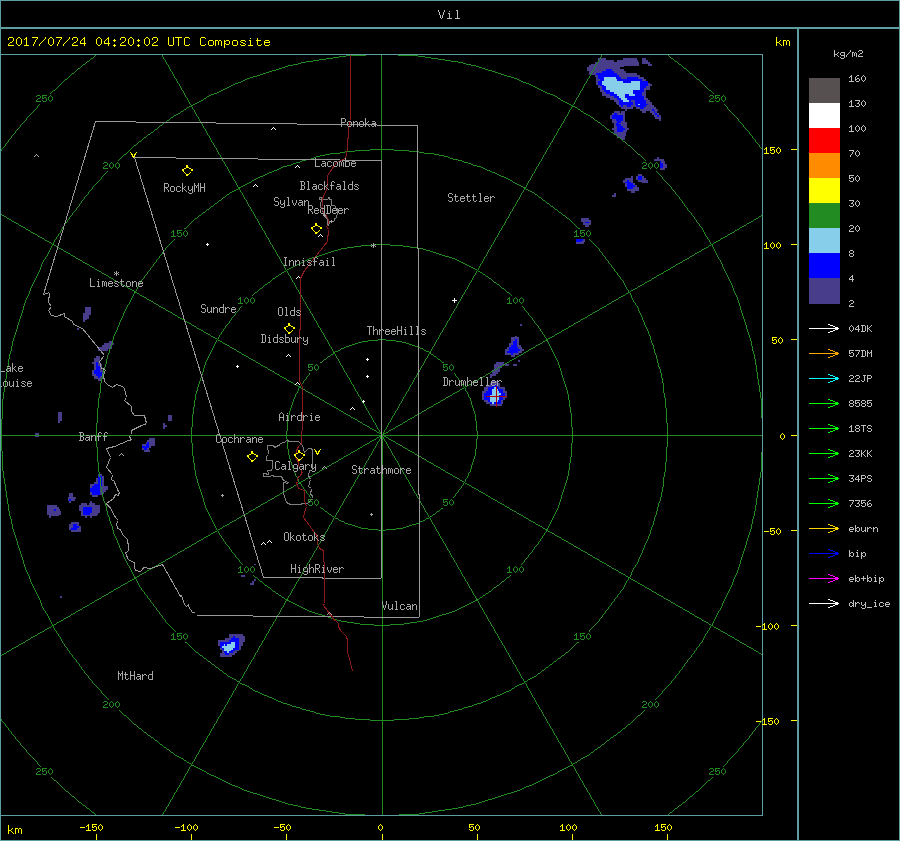Click the storm cell north of MtHard
This screenshot has width=900, height=841.
click(x=231, y=645)
